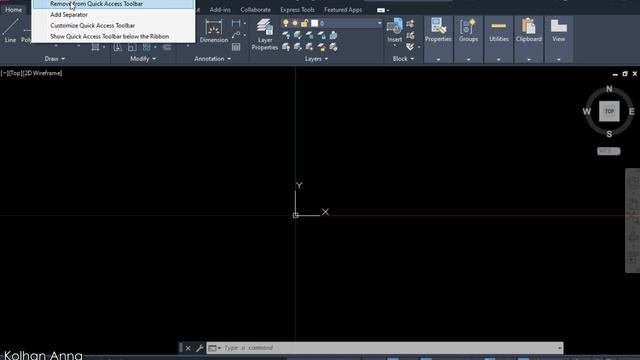Open the command line history dropdown arrow

coord(559,348)
